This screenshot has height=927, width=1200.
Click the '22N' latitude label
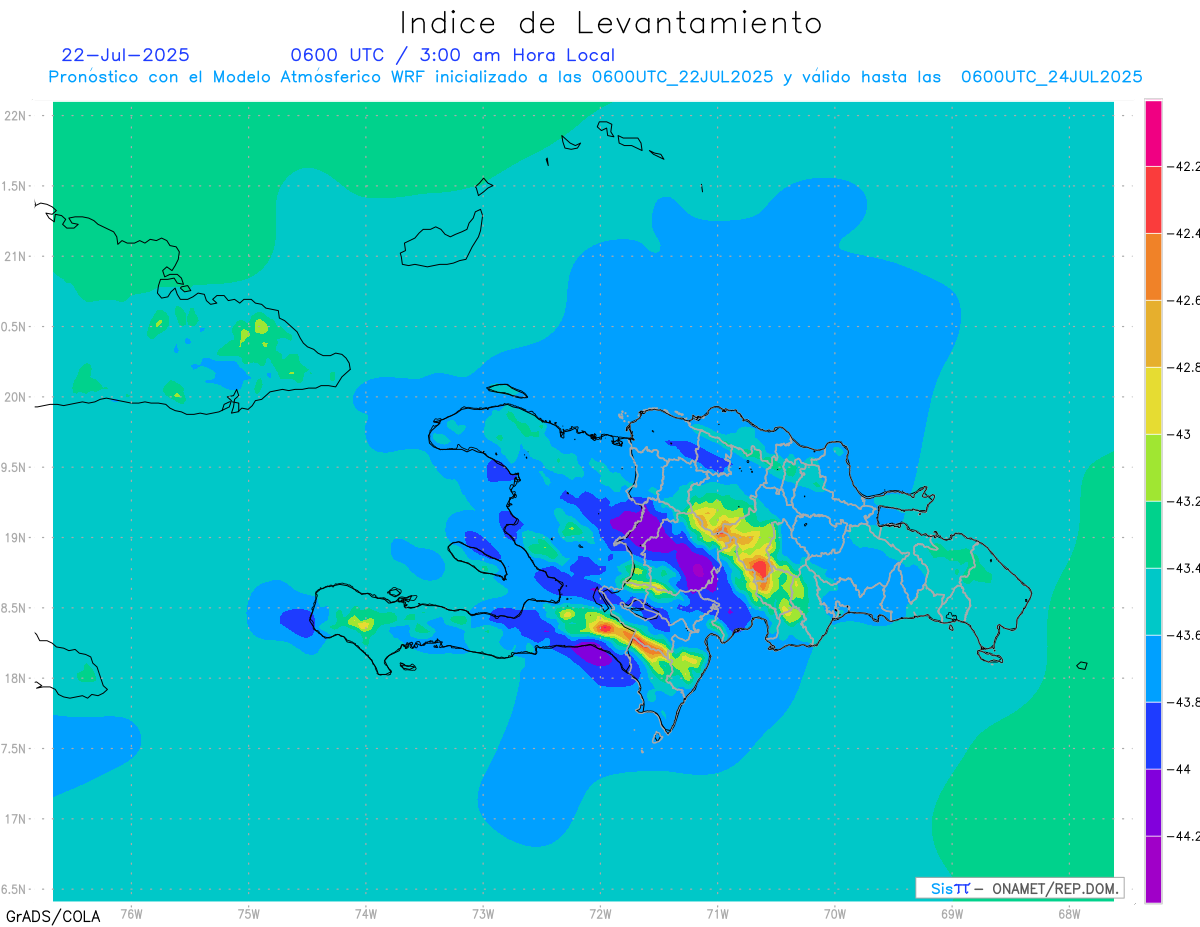16,115
